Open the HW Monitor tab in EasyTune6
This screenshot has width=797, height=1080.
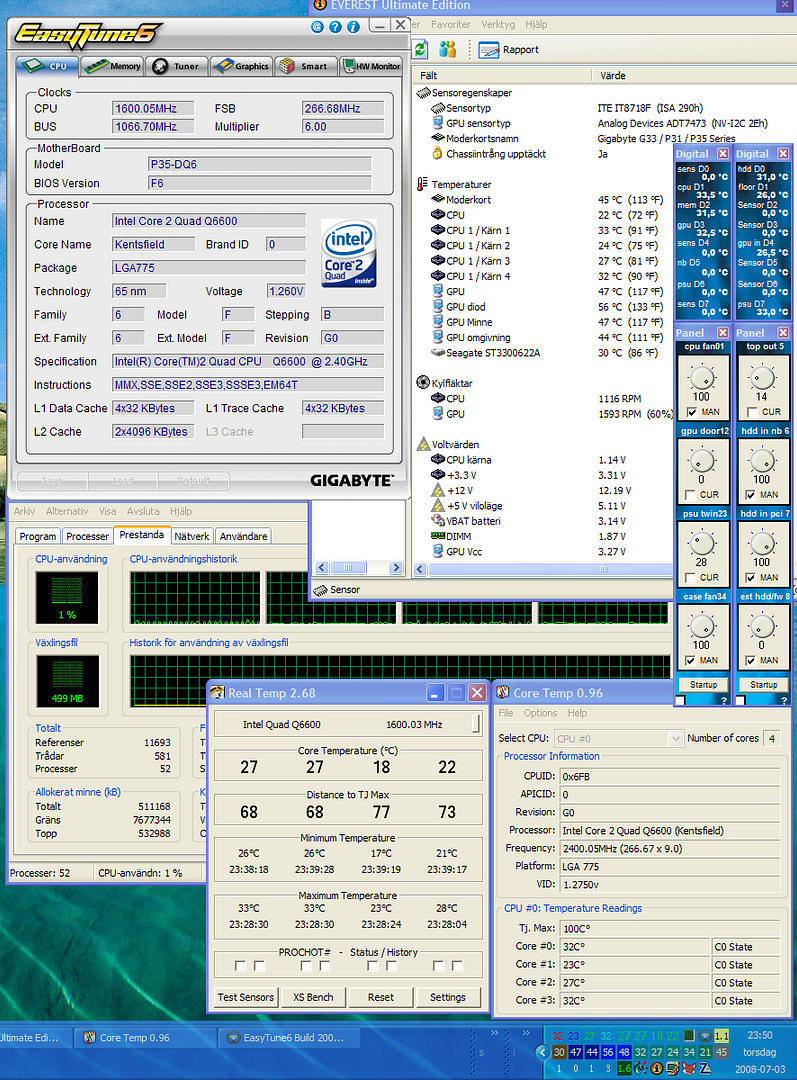tap(371, 66)
